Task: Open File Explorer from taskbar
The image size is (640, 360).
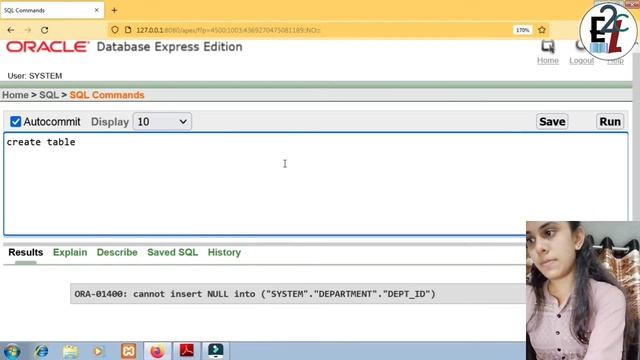Action: (x=71, y=351)
